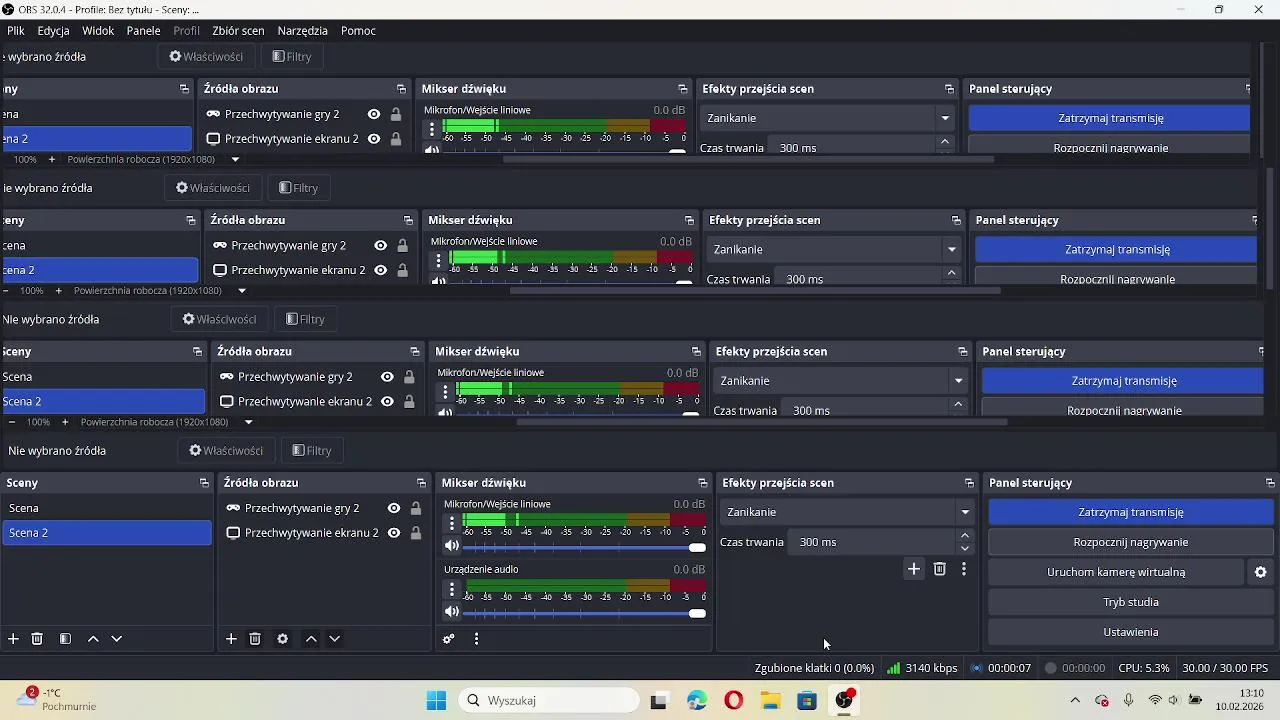Open the three-dot menu of Urządzenie audio
The image size is (1280, 720).
click(x=452, y=589)
